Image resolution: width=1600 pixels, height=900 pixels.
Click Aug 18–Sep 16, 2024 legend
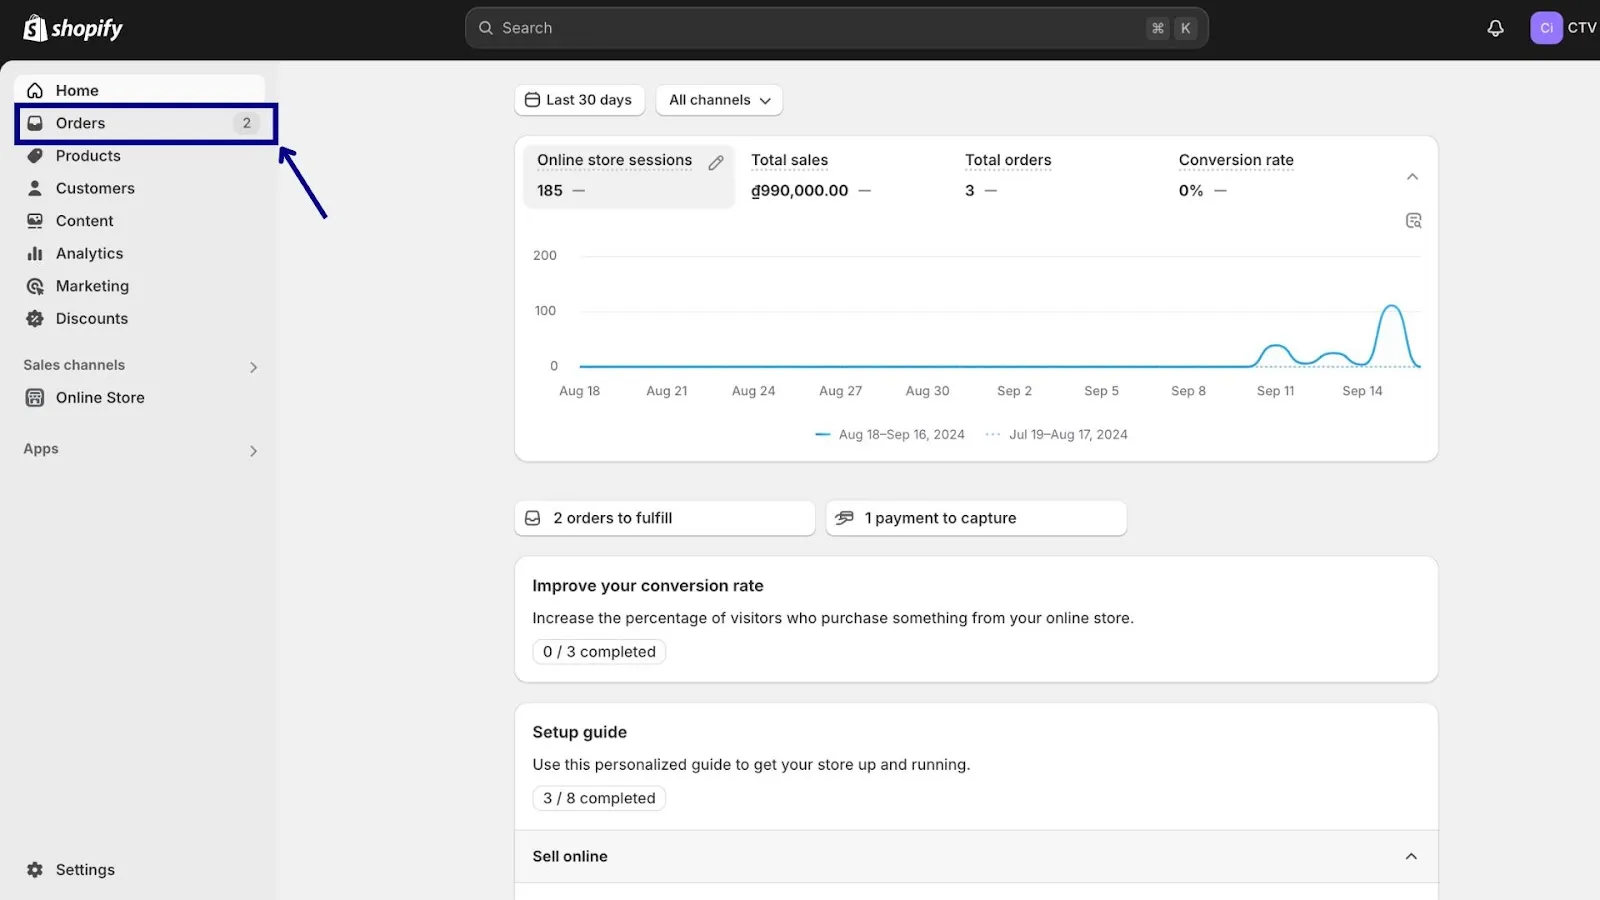(890, 435)
